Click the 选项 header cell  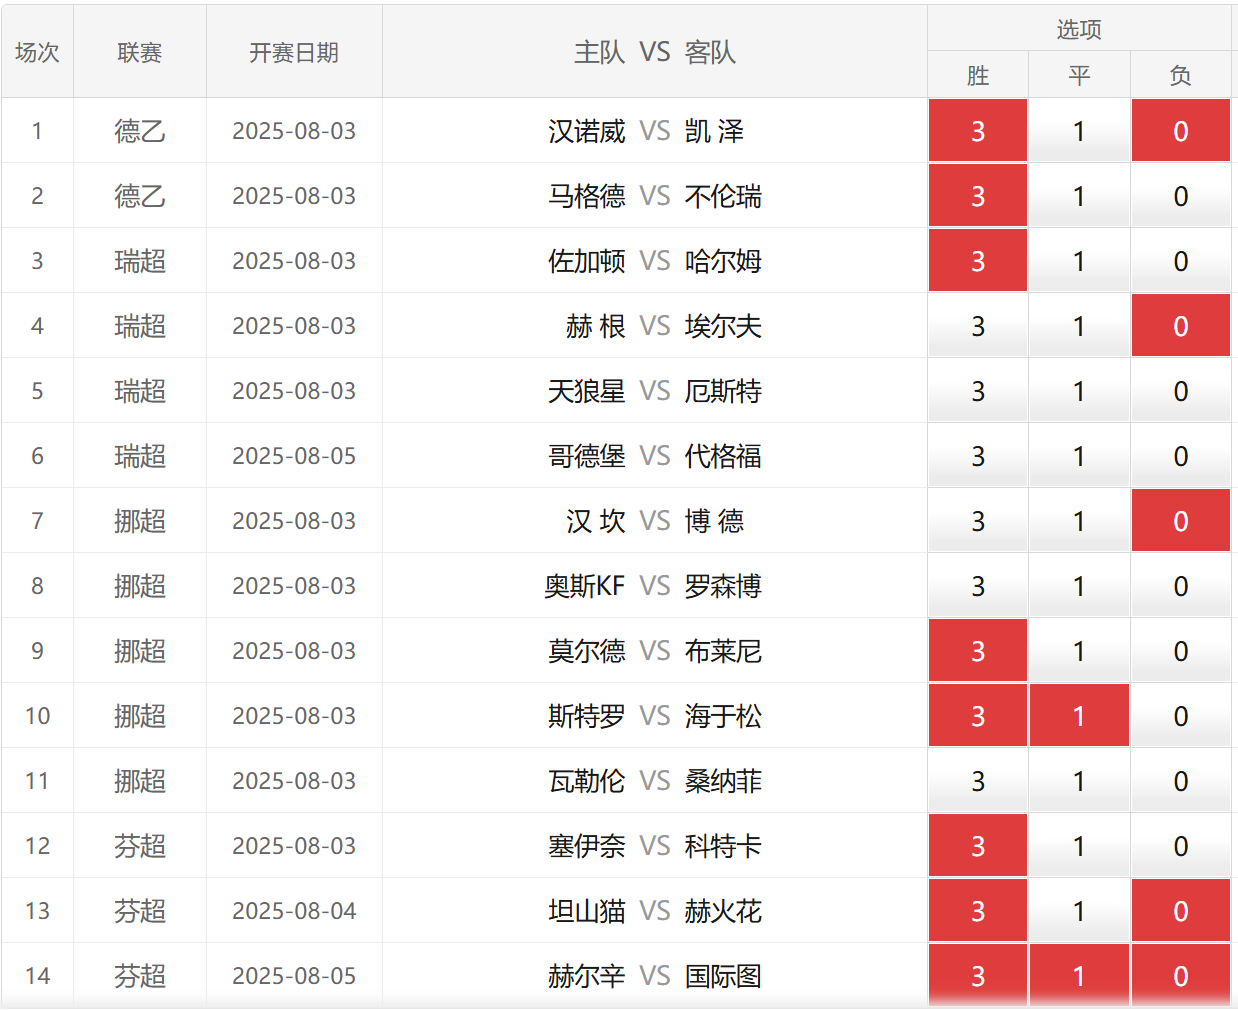coord(1079,29)
